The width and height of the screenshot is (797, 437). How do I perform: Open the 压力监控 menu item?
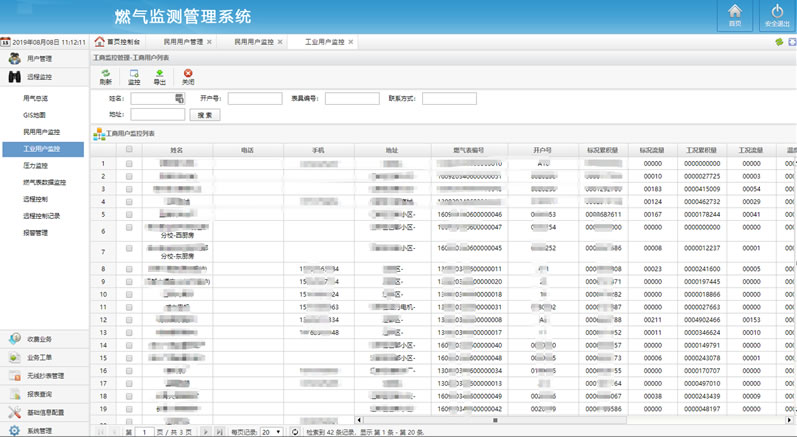point(36,165)
